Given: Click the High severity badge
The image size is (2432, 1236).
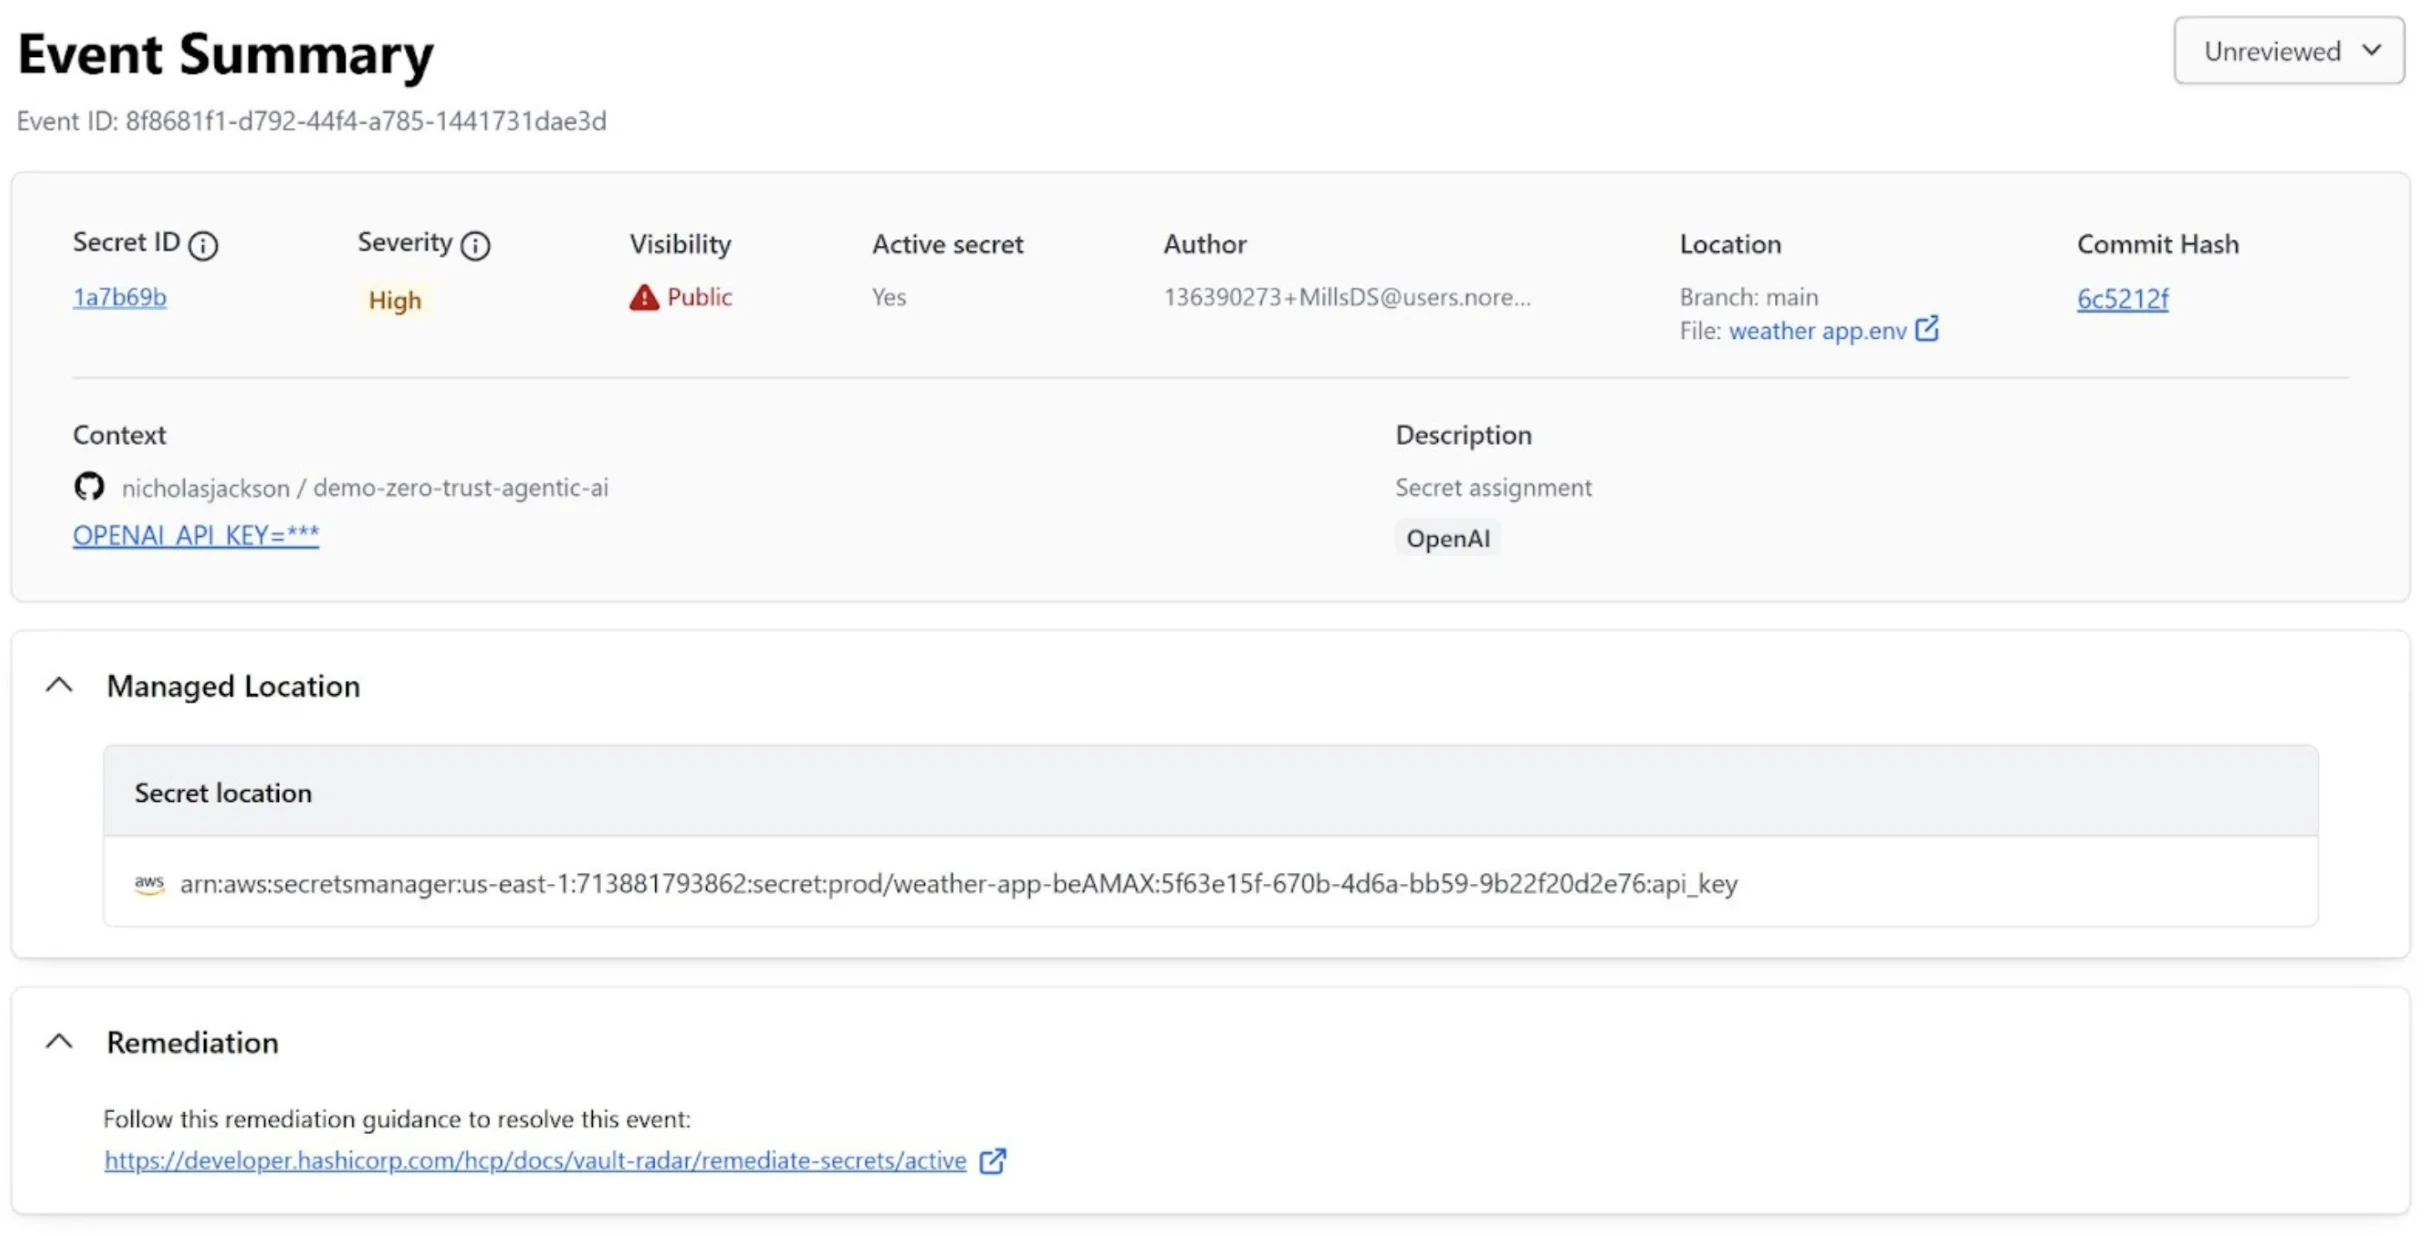Looking at the screenshot, I should tap(394, 300).
